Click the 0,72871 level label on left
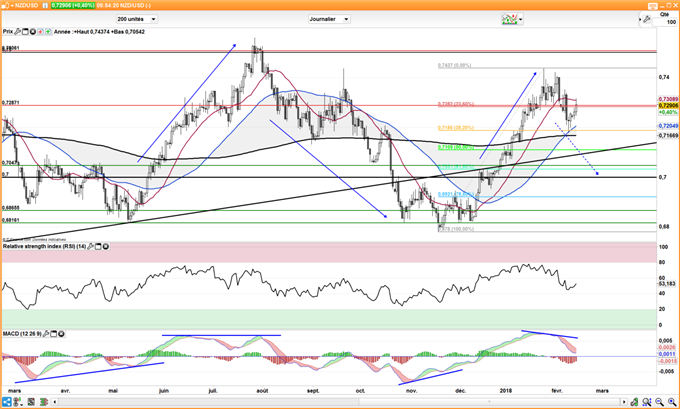This screenshot has width=680, height=409. tap(10, 103)
